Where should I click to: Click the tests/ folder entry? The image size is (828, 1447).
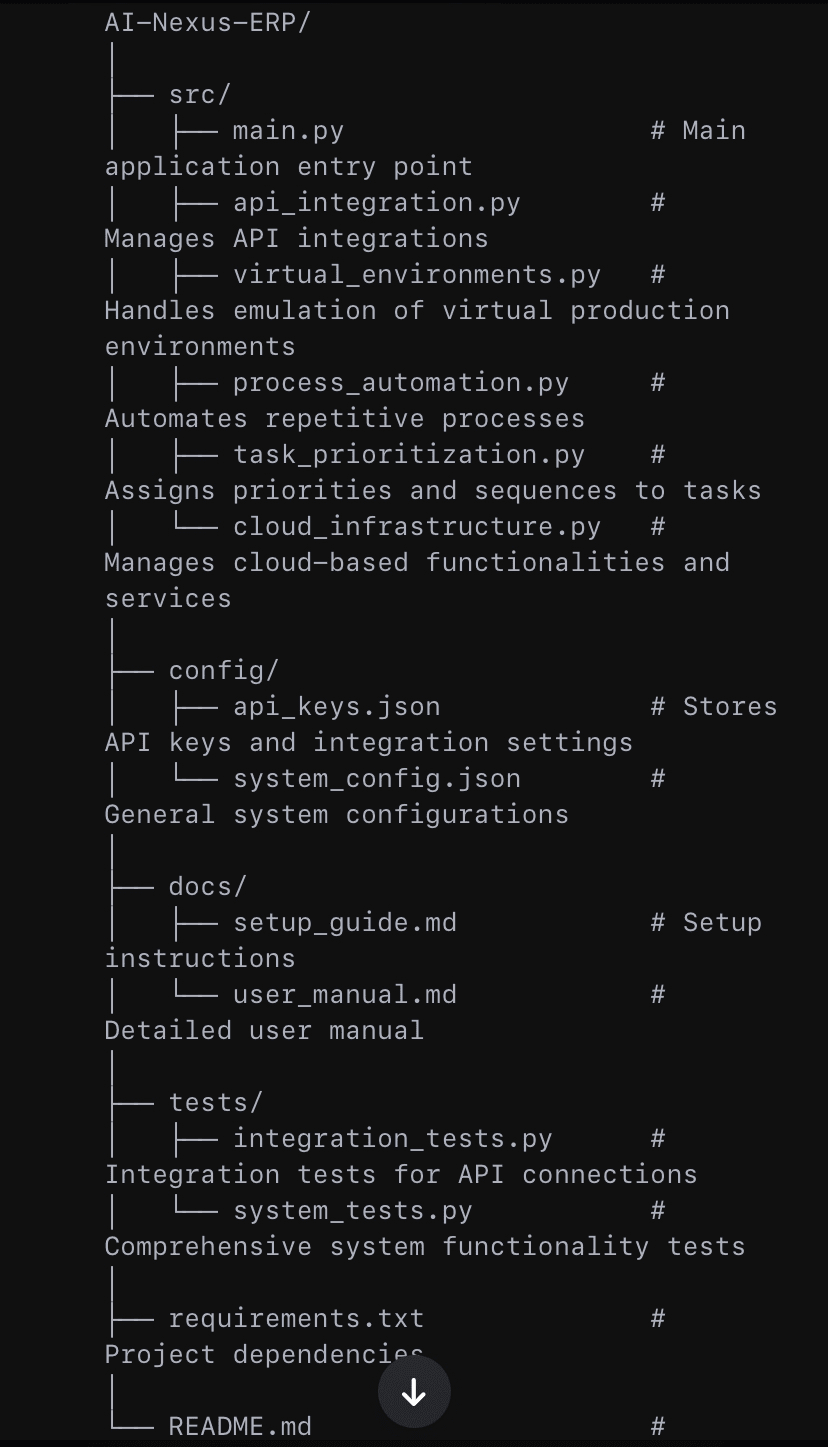click(216, 1102)
